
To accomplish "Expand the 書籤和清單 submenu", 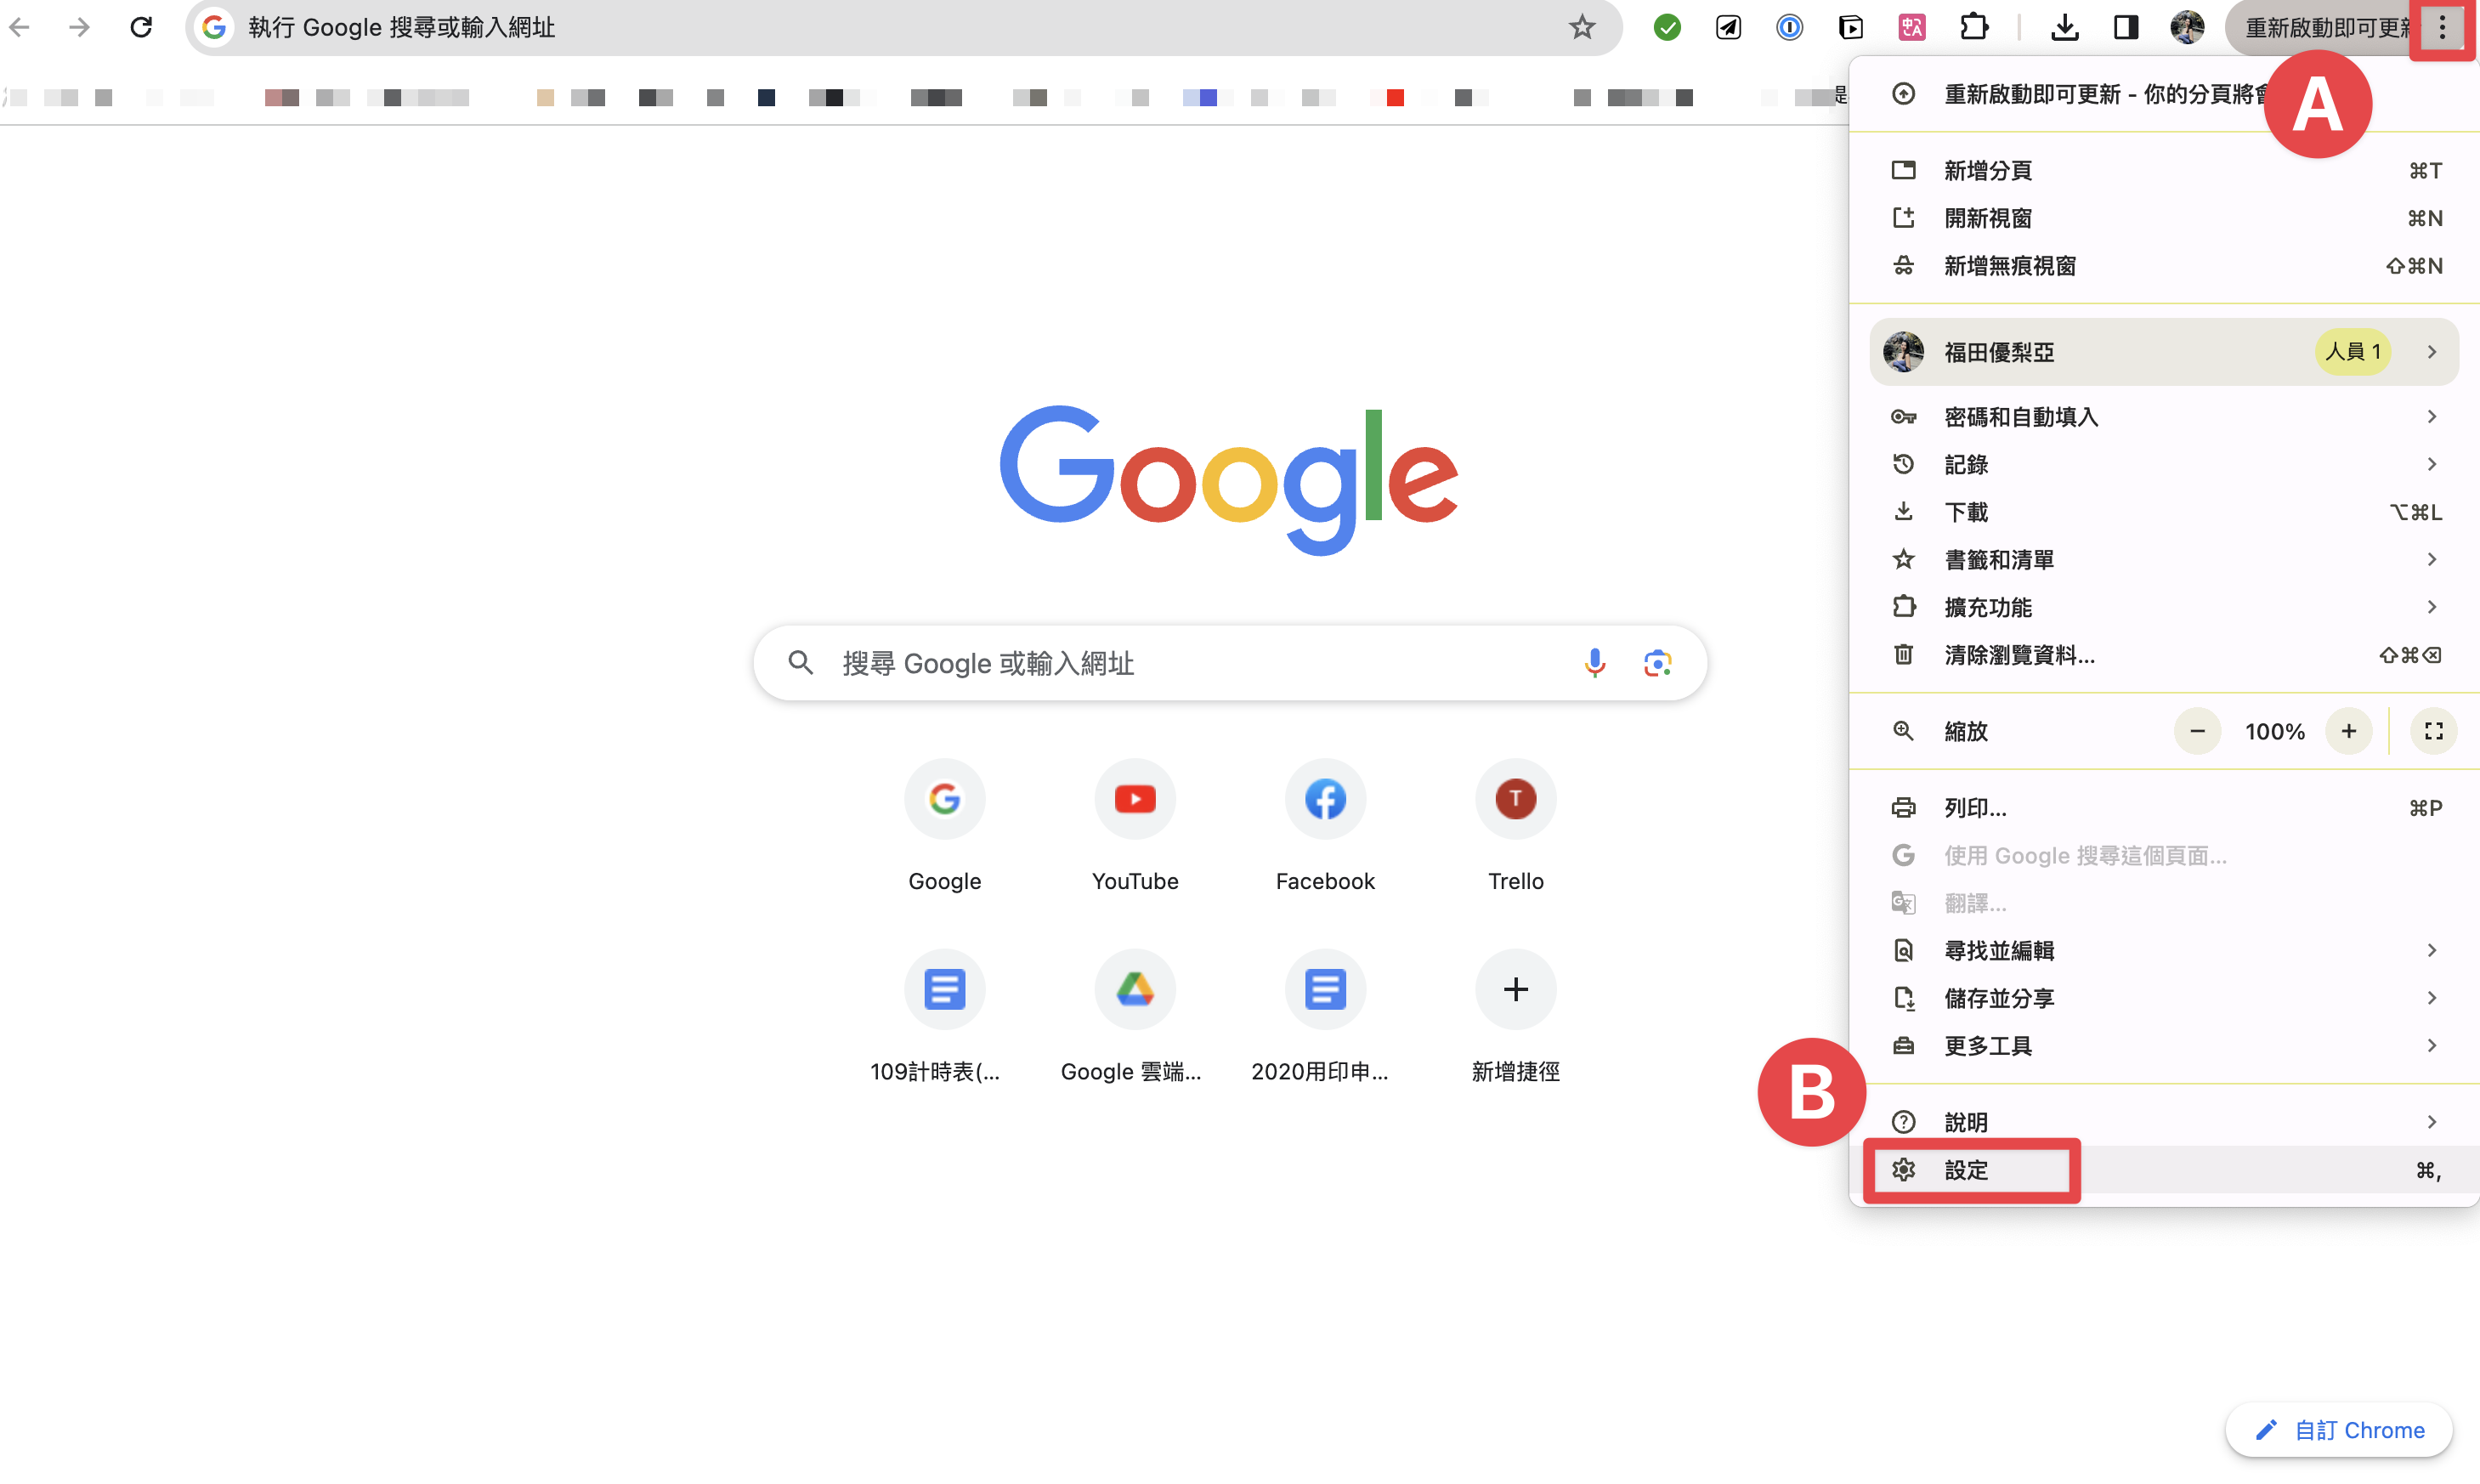I will click(2164, 560).
